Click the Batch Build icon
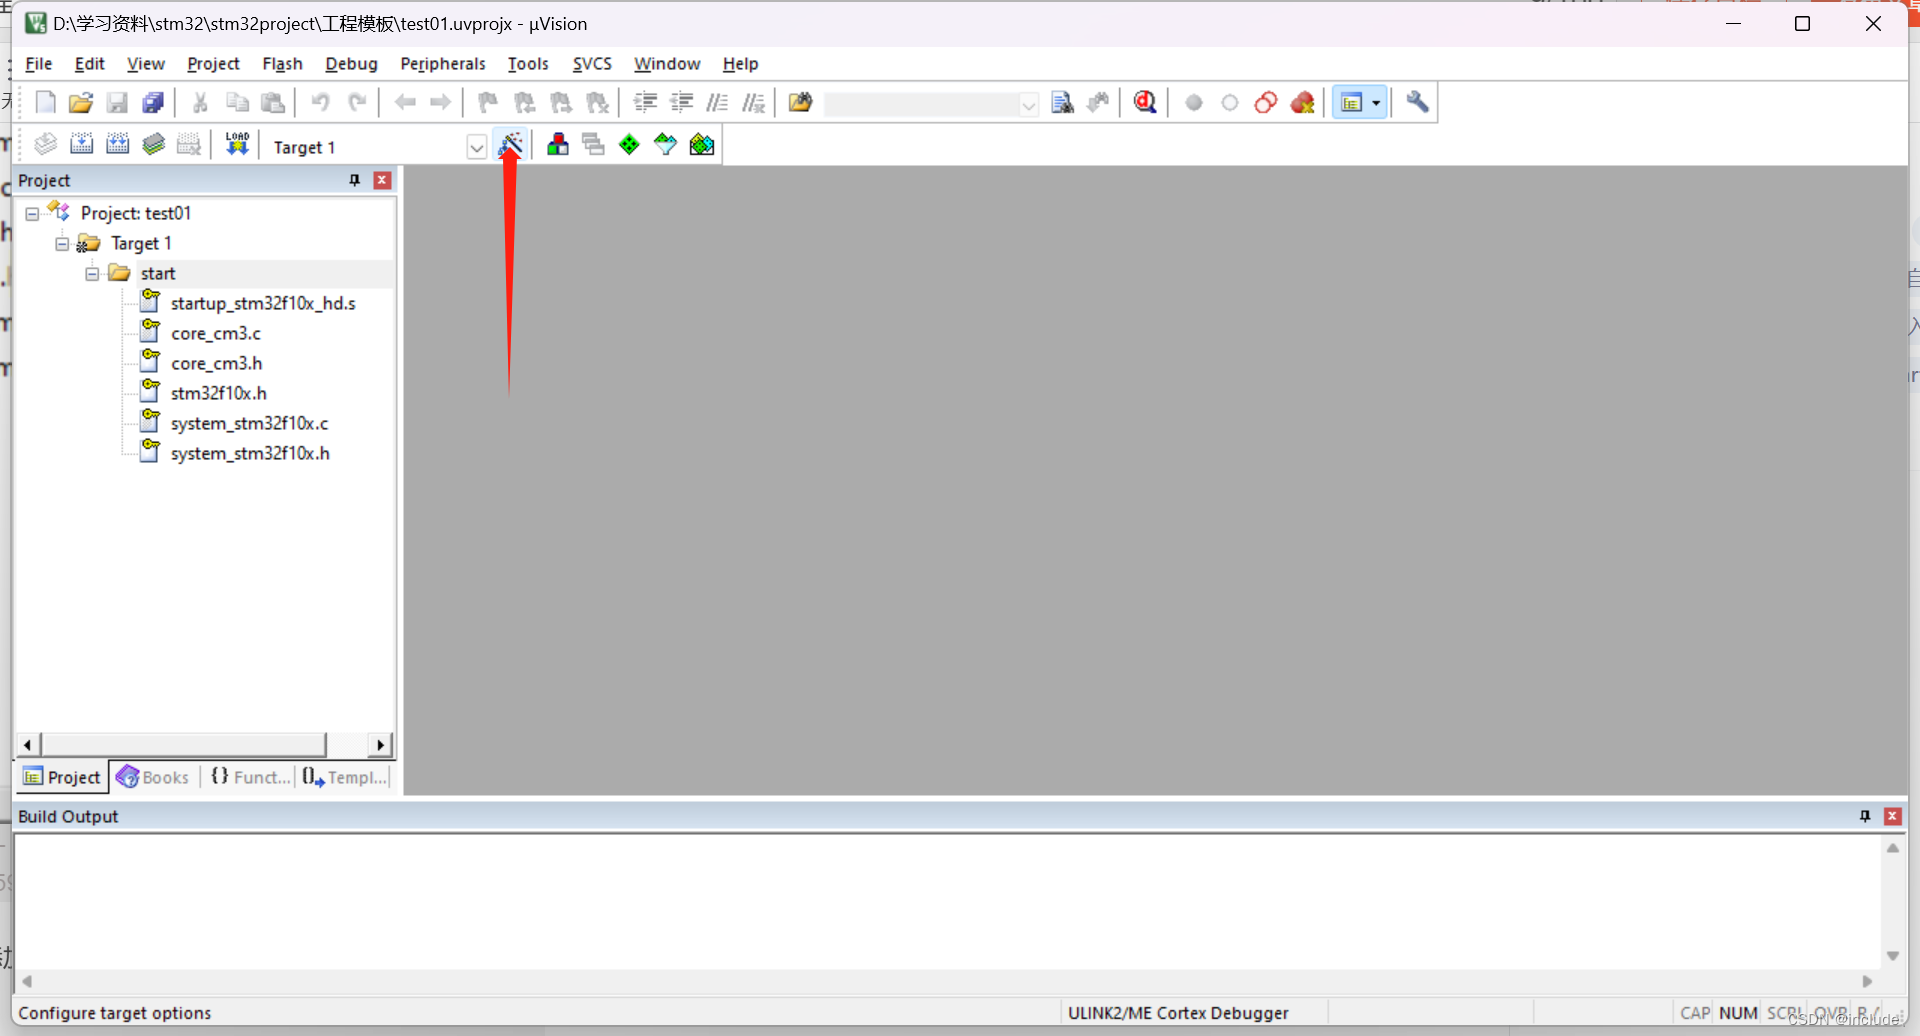The image size is (1920, 1036). 153,145
